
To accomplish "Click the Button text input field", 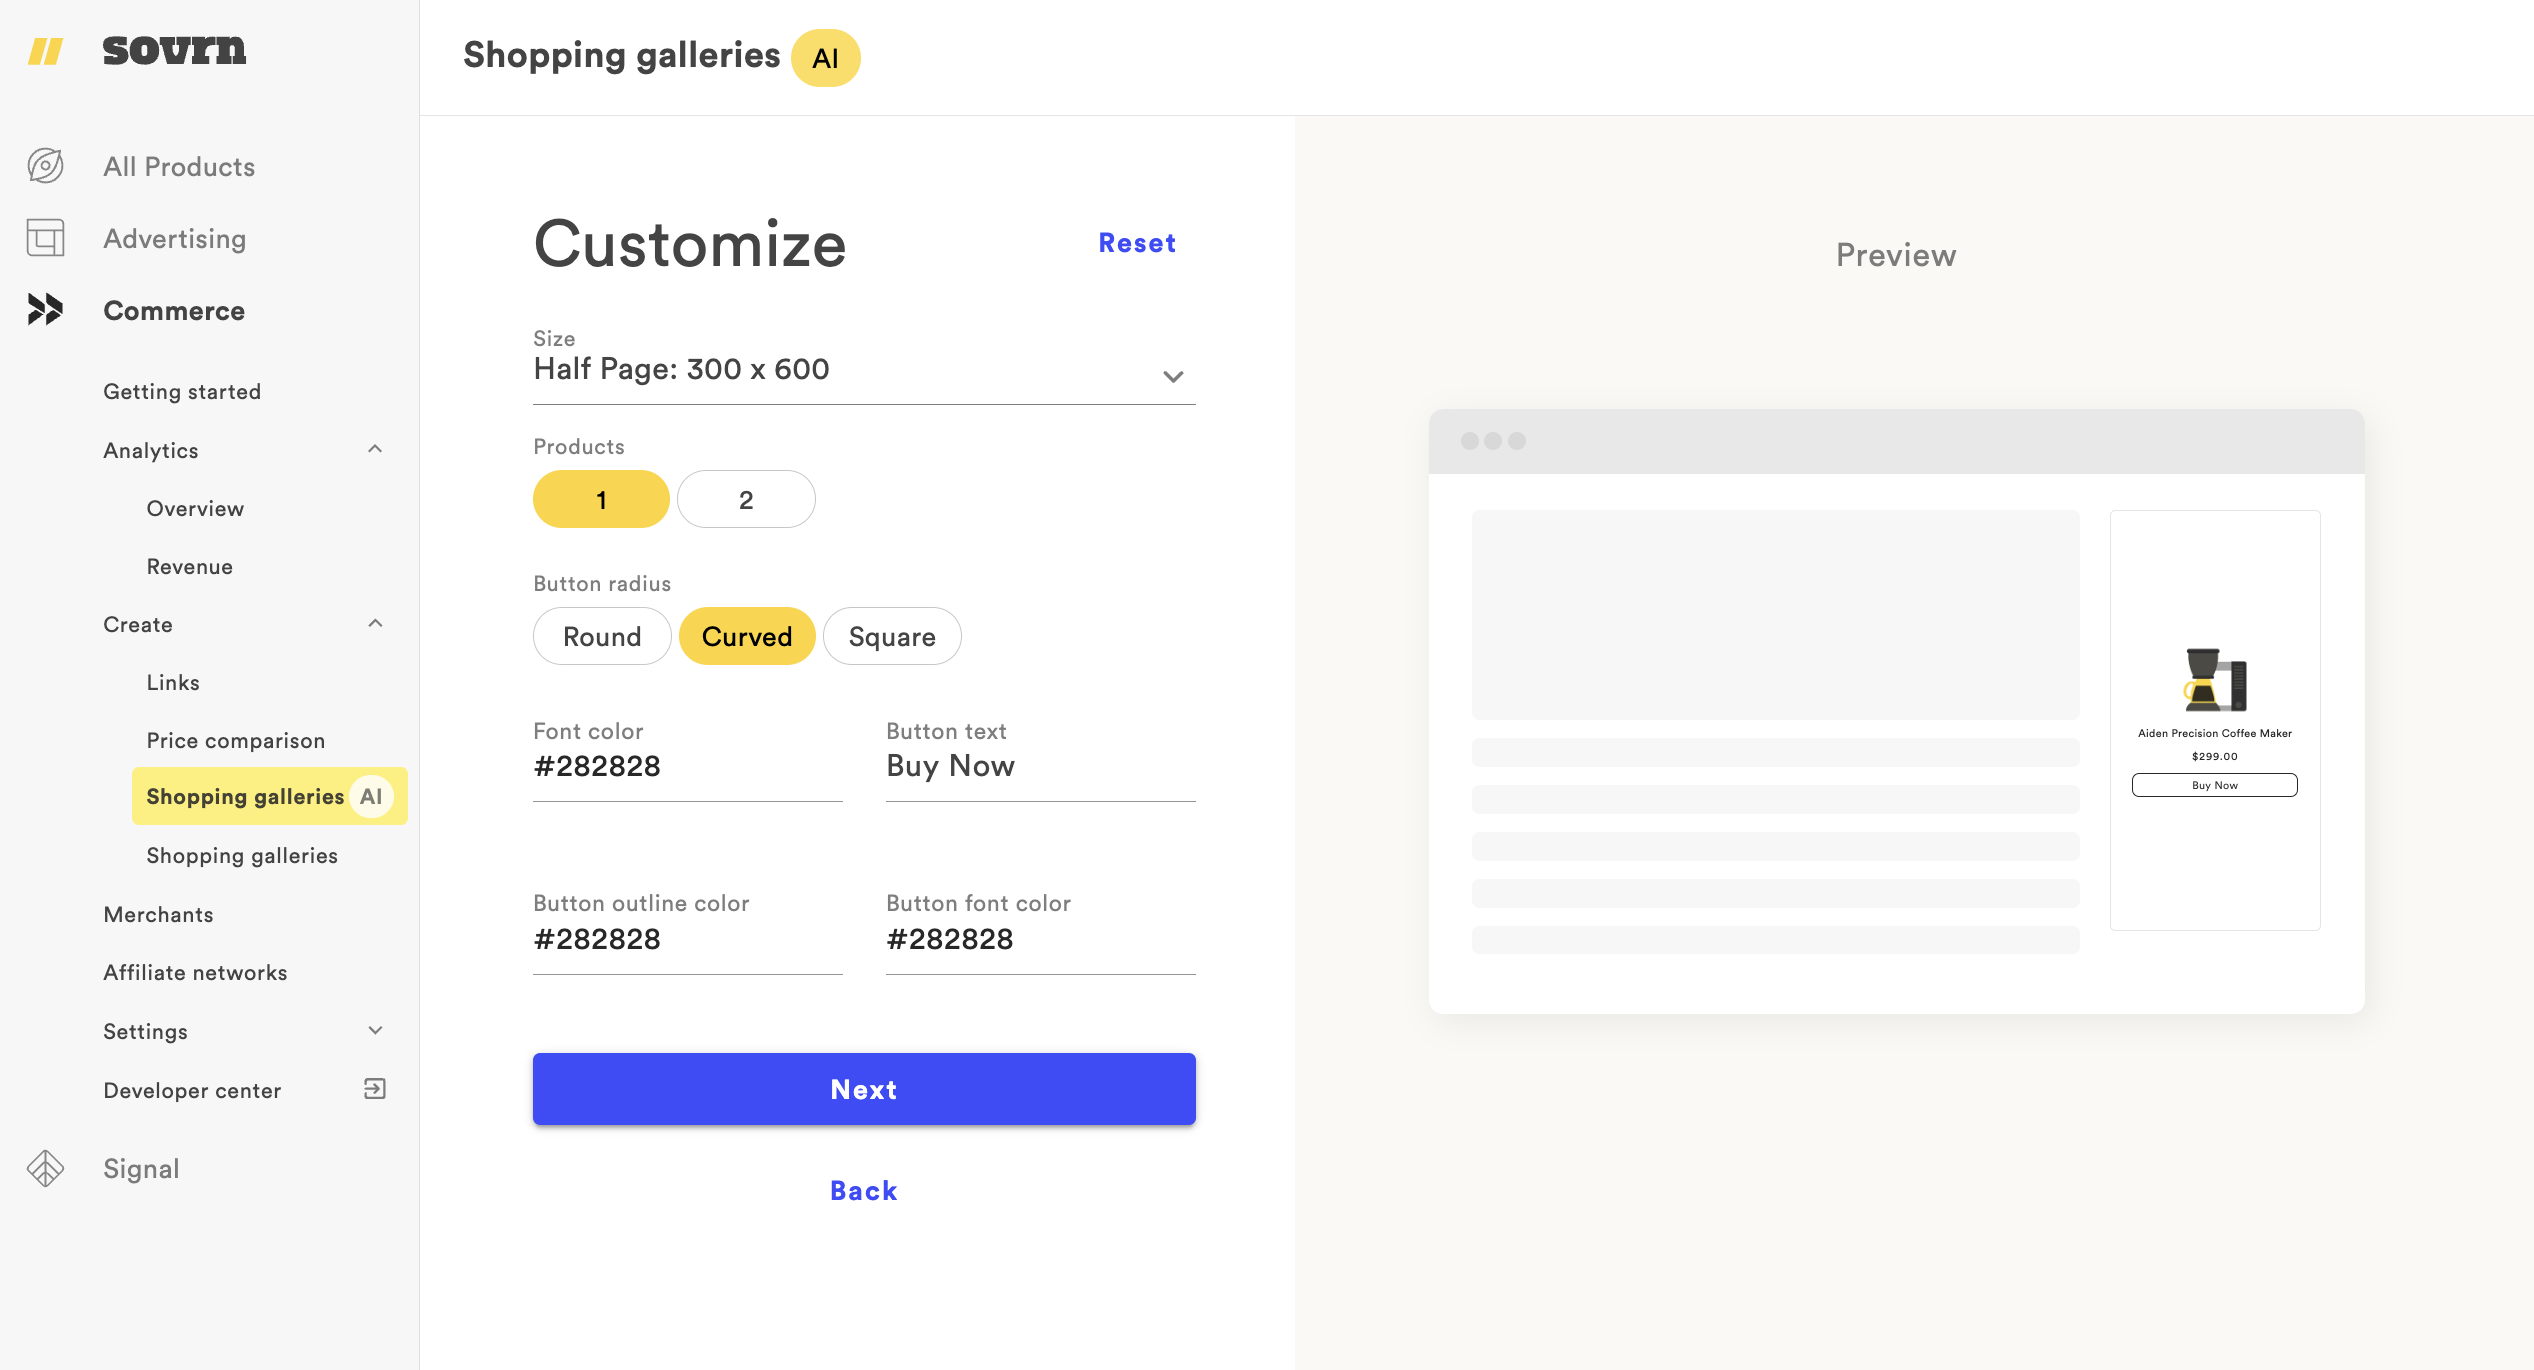I will tap(1040, 766).
